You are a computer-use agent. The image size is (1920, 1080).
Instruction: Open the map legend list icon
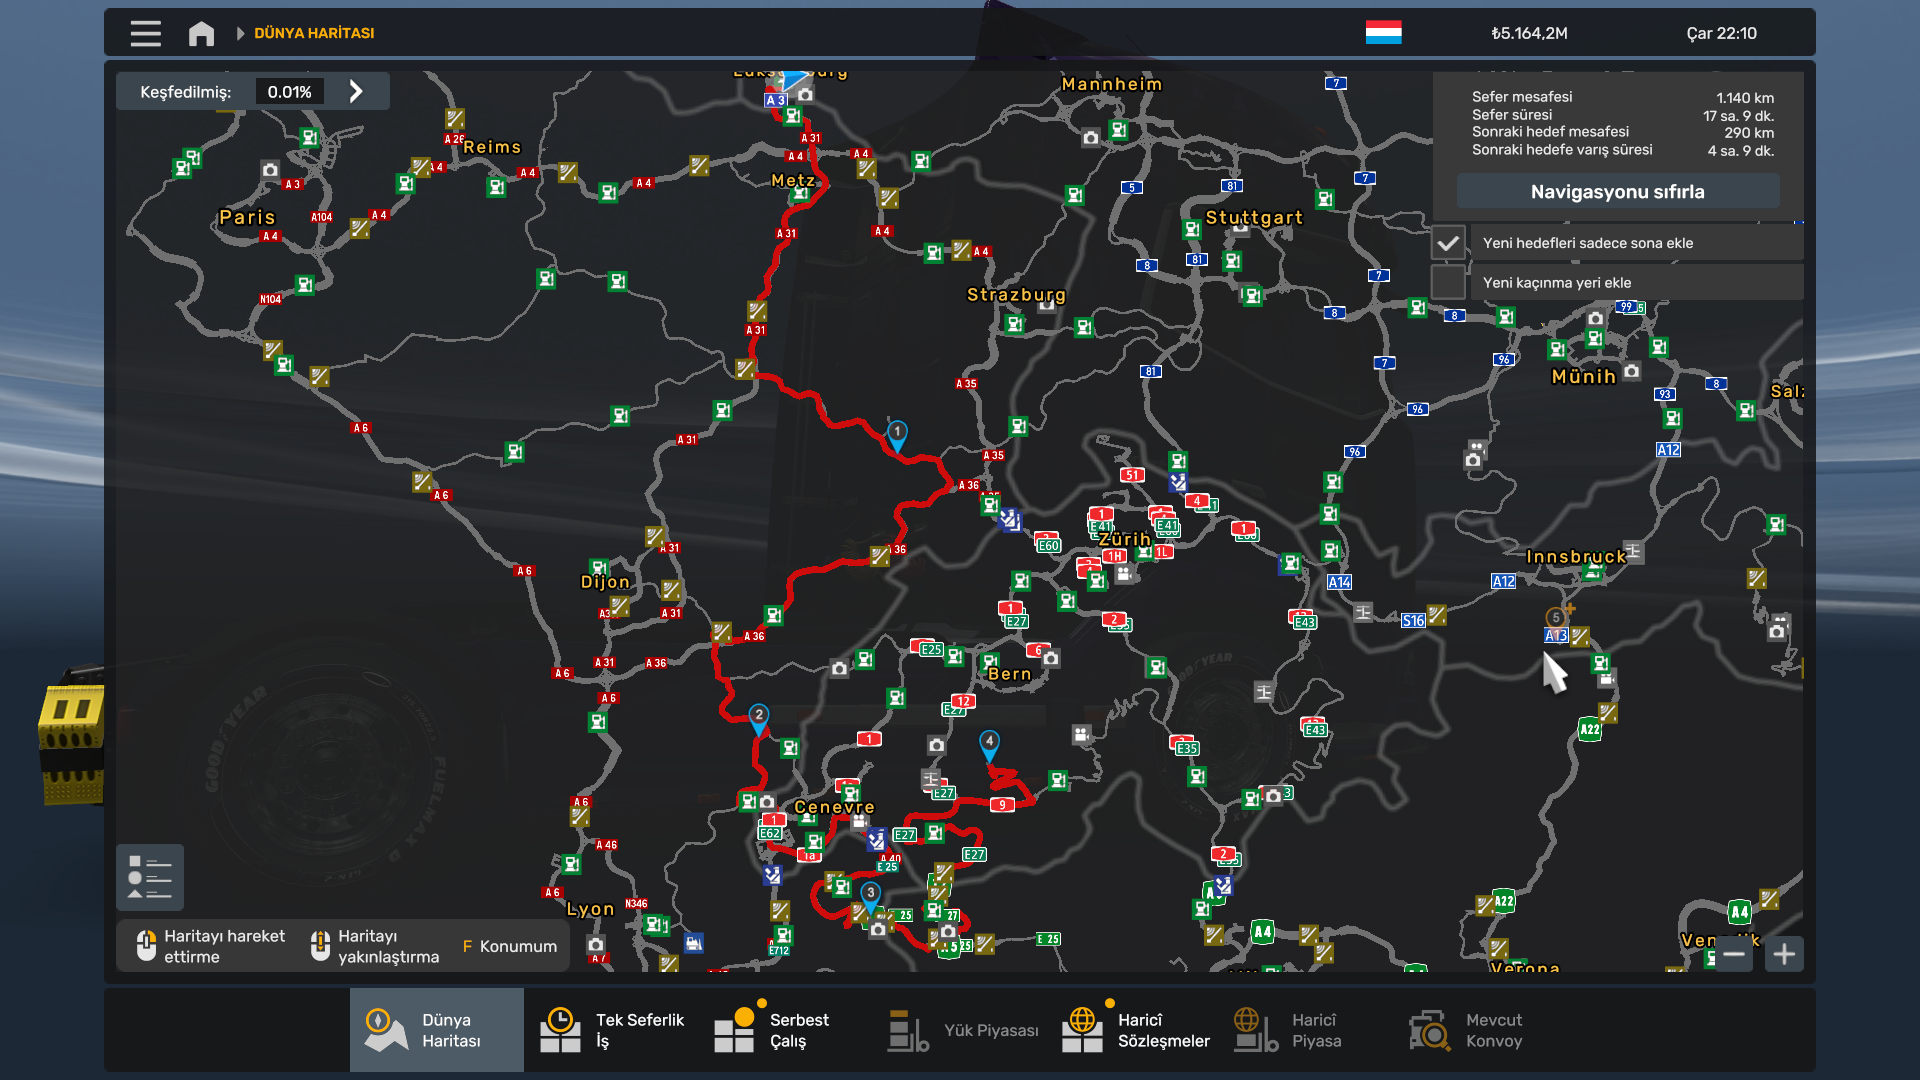coord(150,877)
